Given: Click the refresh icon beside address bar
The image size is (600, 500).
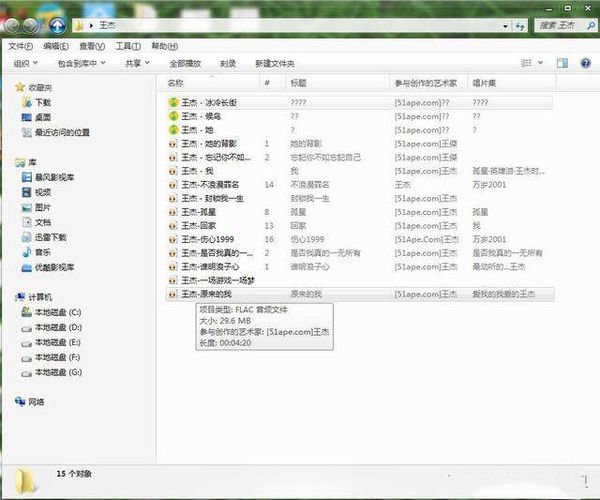Looking at the screenshot, I should coord(520,26).
